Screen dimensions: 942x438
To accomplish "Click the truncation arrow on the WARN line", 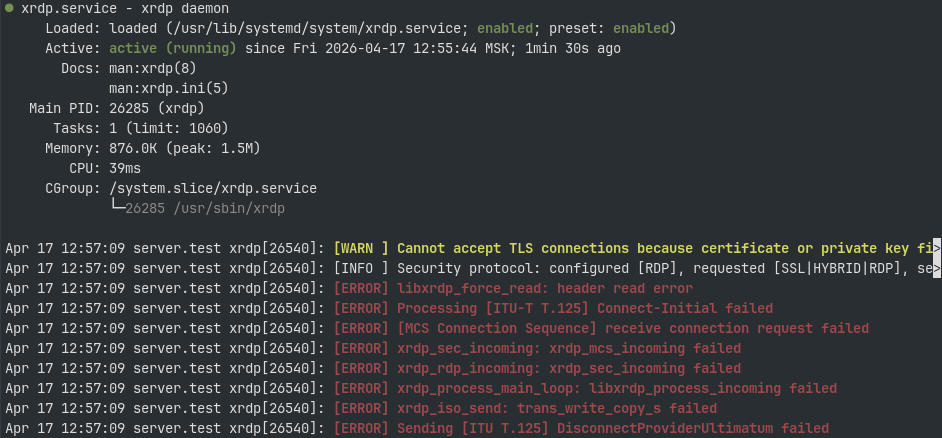I will (x=936, y=248).
